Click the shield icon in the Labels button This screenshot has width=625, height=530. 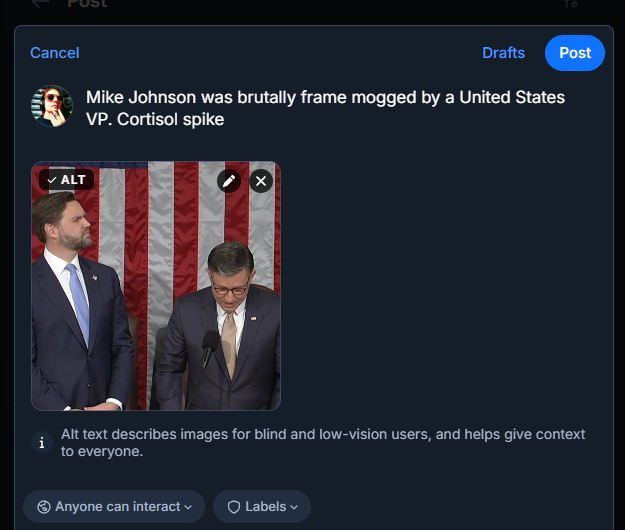tap(234, 507)
